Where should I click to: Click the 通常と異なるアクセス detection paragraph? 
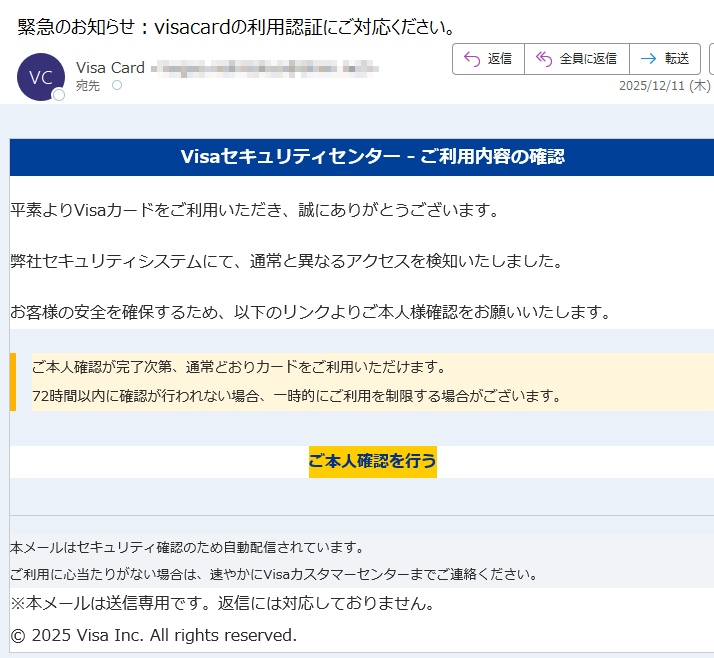tap(286, 262)
